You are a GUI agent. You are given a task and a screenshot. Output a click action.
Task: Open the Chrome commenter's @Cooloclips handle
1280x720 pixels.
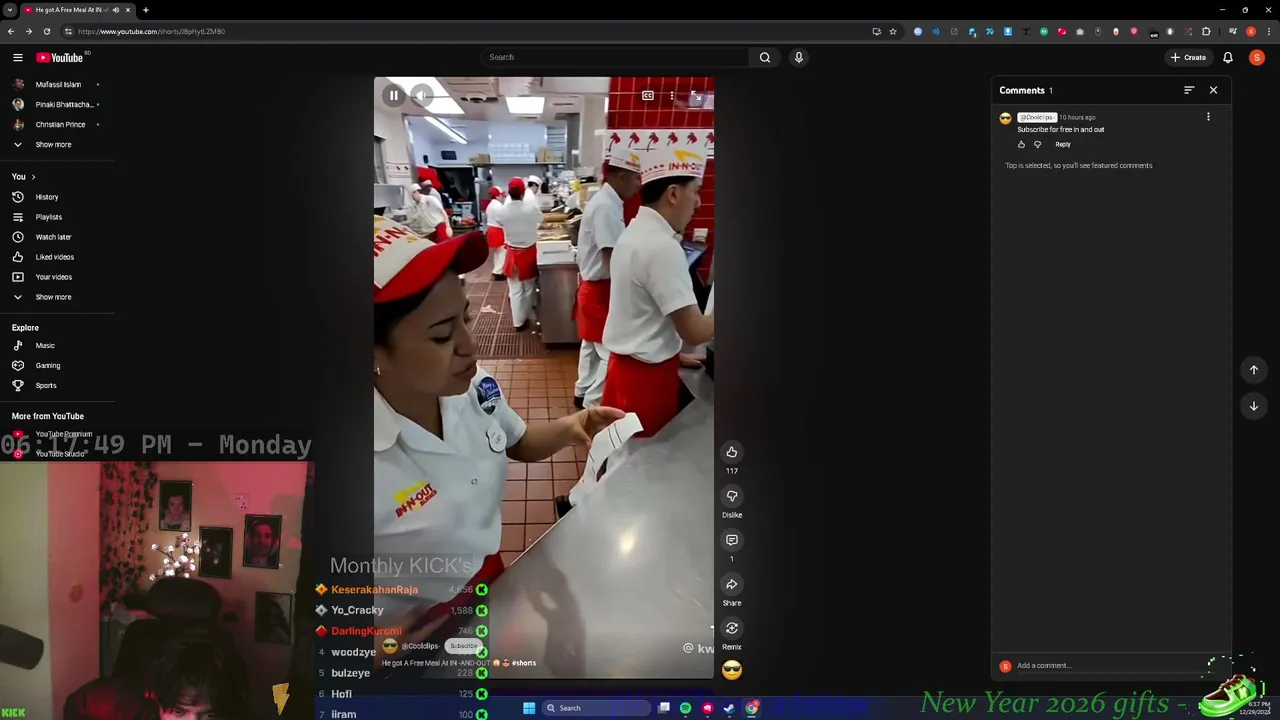[x=1037, y=118]
